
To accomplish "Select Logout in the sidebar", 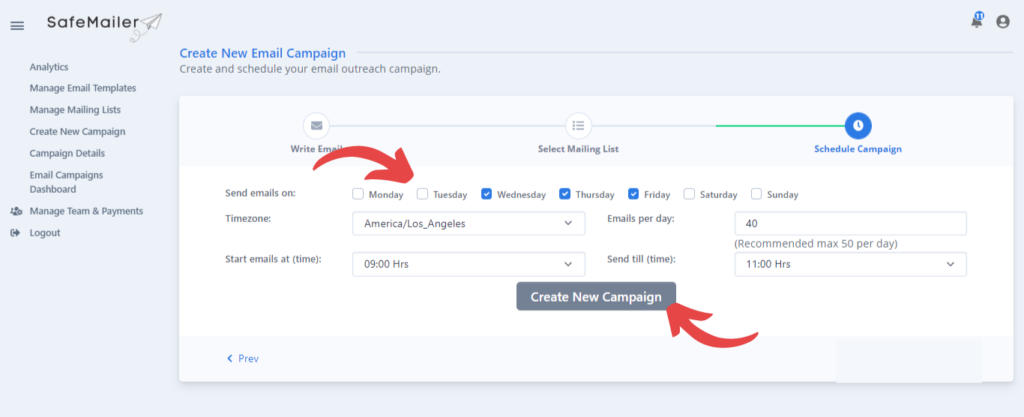I will click(45, 233).
